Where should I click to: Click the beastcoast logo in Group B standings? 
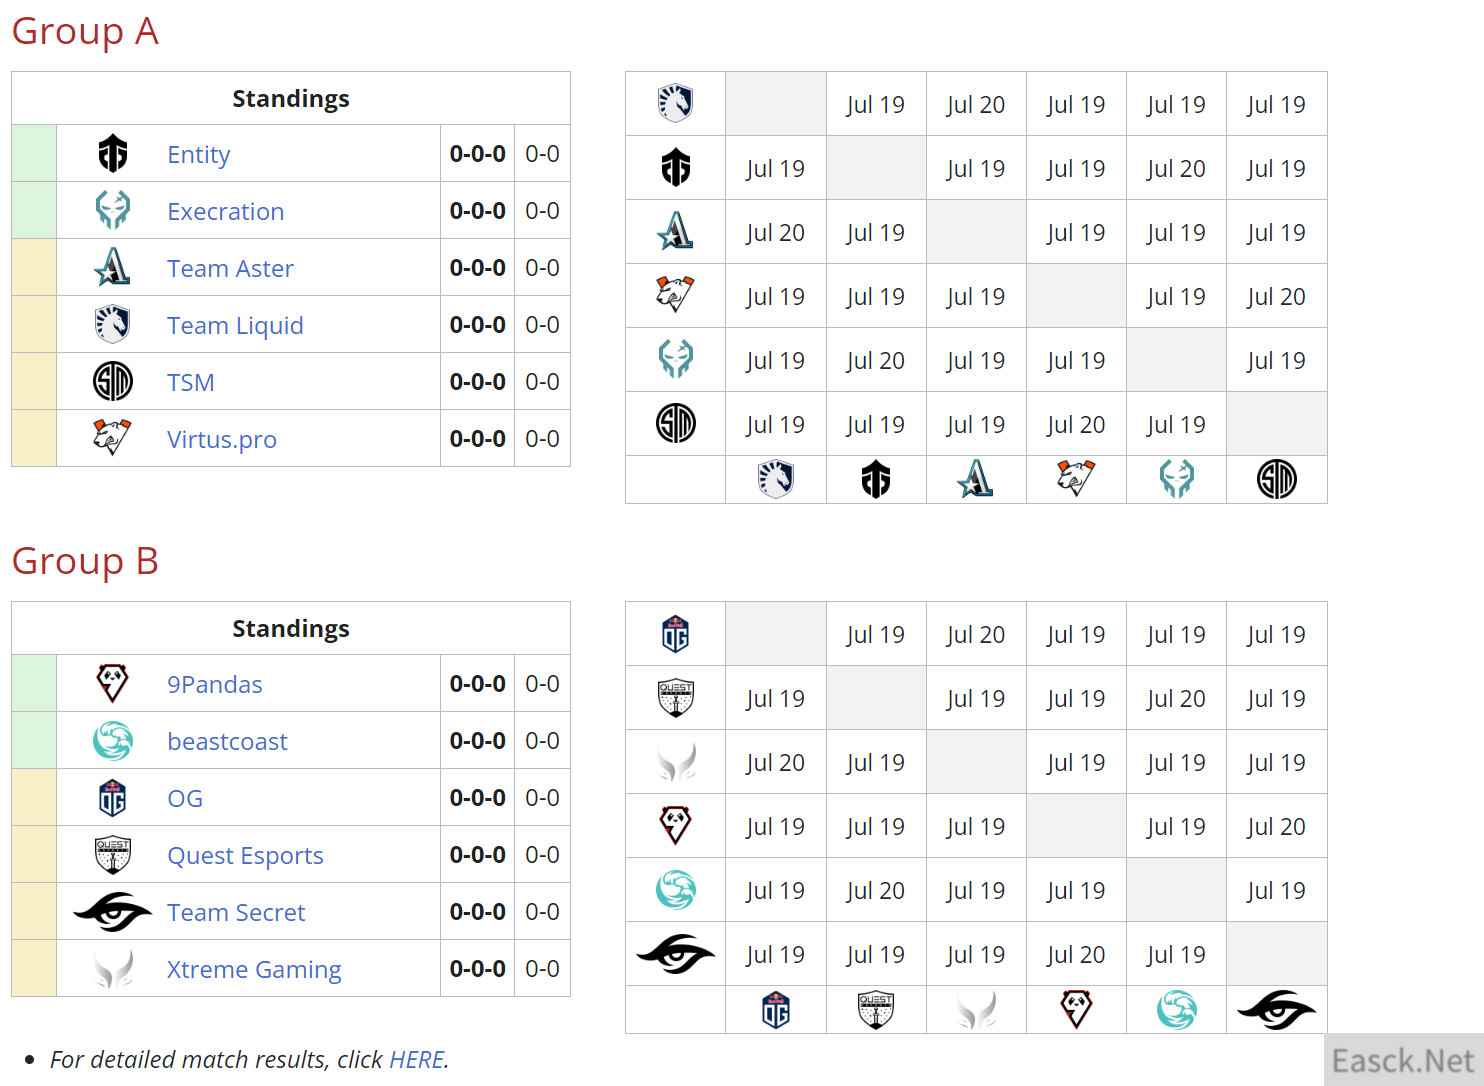112,741
